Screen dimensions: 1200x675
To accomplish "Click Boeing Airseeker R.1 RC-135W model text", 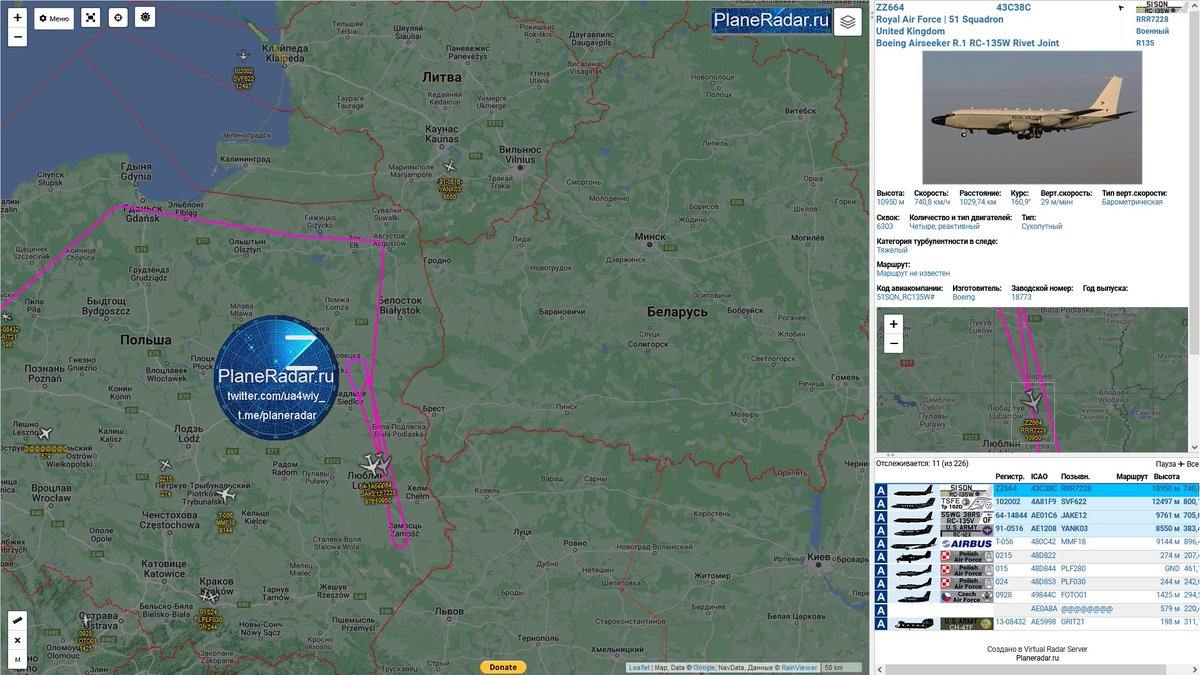I will click(x=967, y=43).
